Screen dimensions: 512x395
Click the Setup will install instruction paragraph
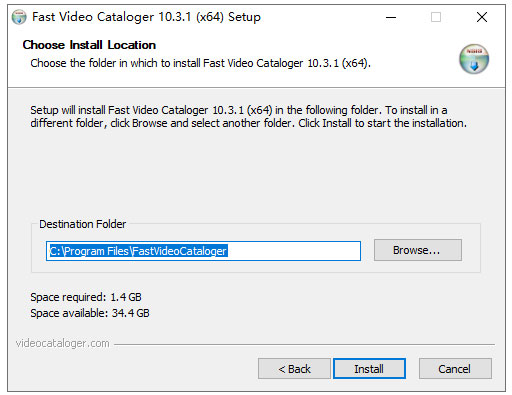coord(248,116)
